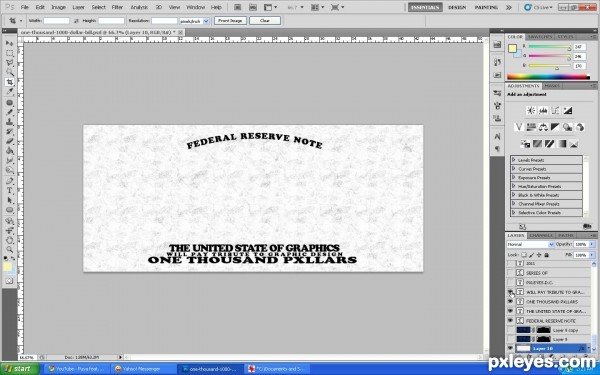This screenshot has width=600, height=375.
Task: Open the Character panel icon
Action: point(497,136)
